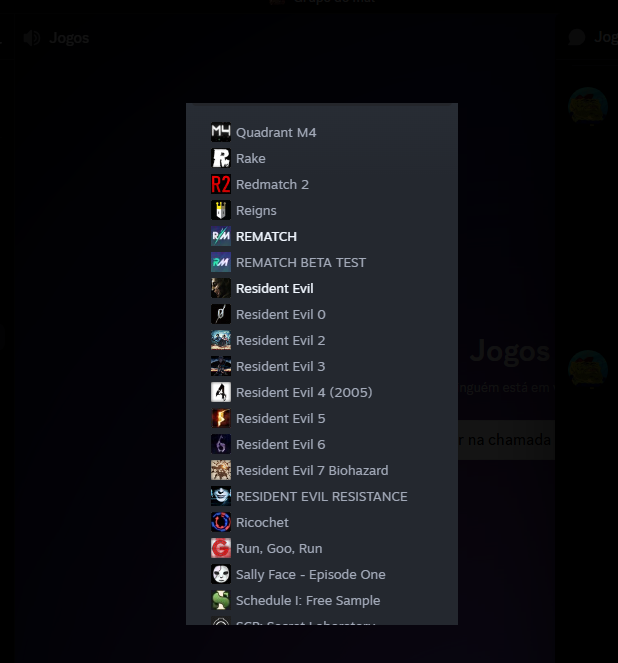Click the Schedule I dollar sign icon
This screenshot has width=618, height=663.
coord(221,600)
